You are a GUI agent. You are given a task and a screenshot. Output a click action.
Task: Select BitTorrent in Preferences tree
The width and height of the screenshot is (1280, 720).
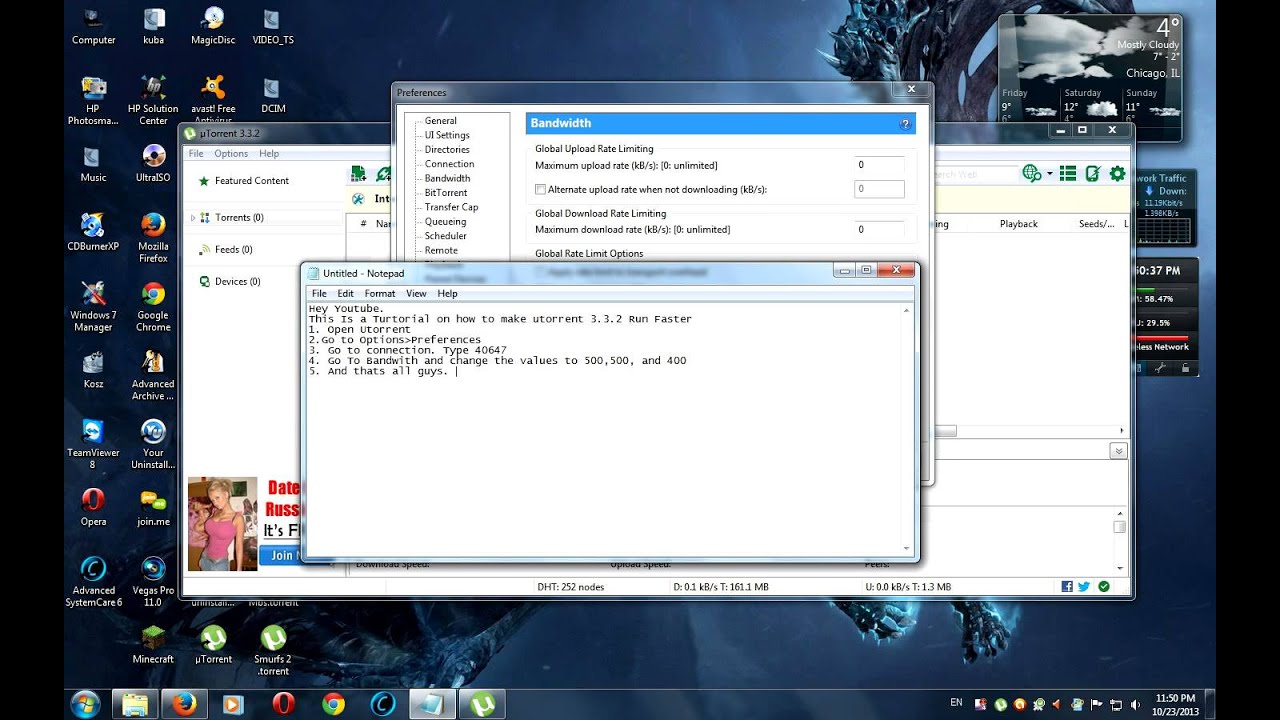click(x=445, y=193)
